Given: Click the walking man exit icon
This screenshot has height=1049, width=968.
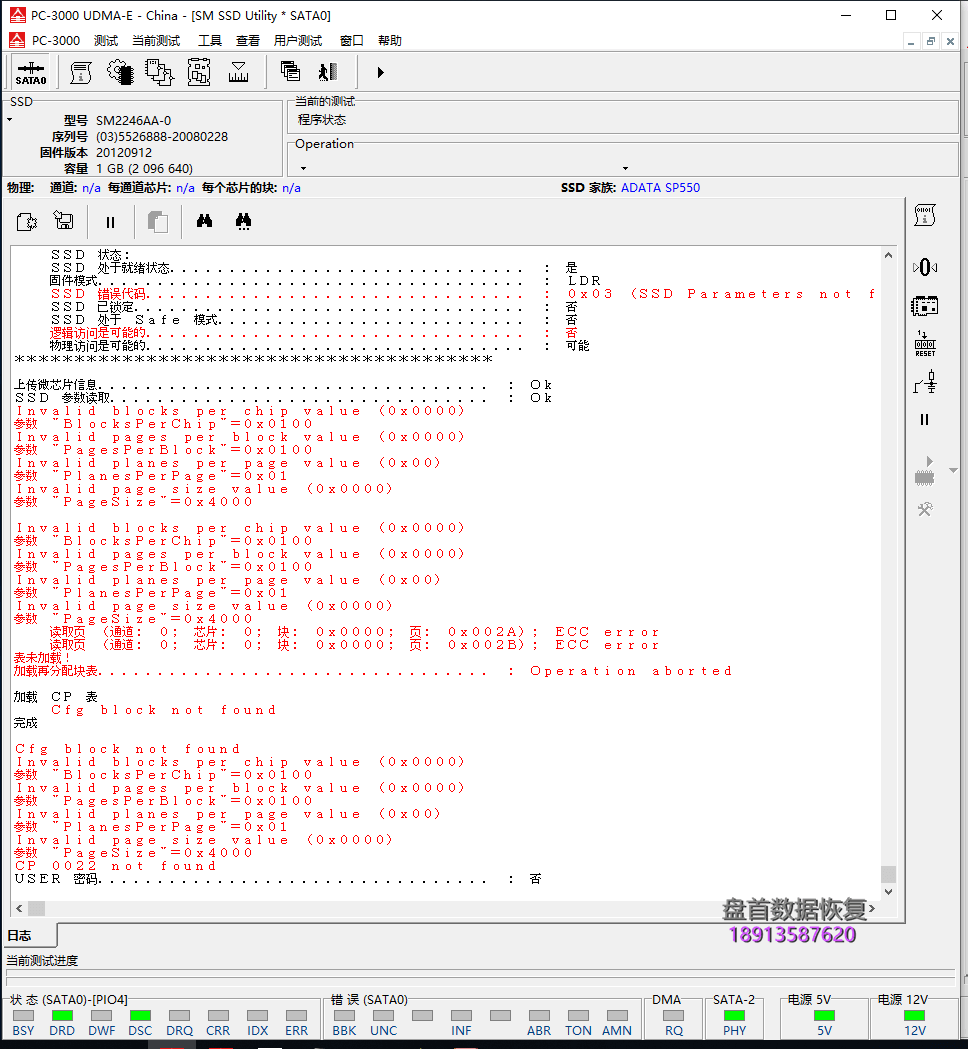Looking at the screenshot, I should click(328, 72).
